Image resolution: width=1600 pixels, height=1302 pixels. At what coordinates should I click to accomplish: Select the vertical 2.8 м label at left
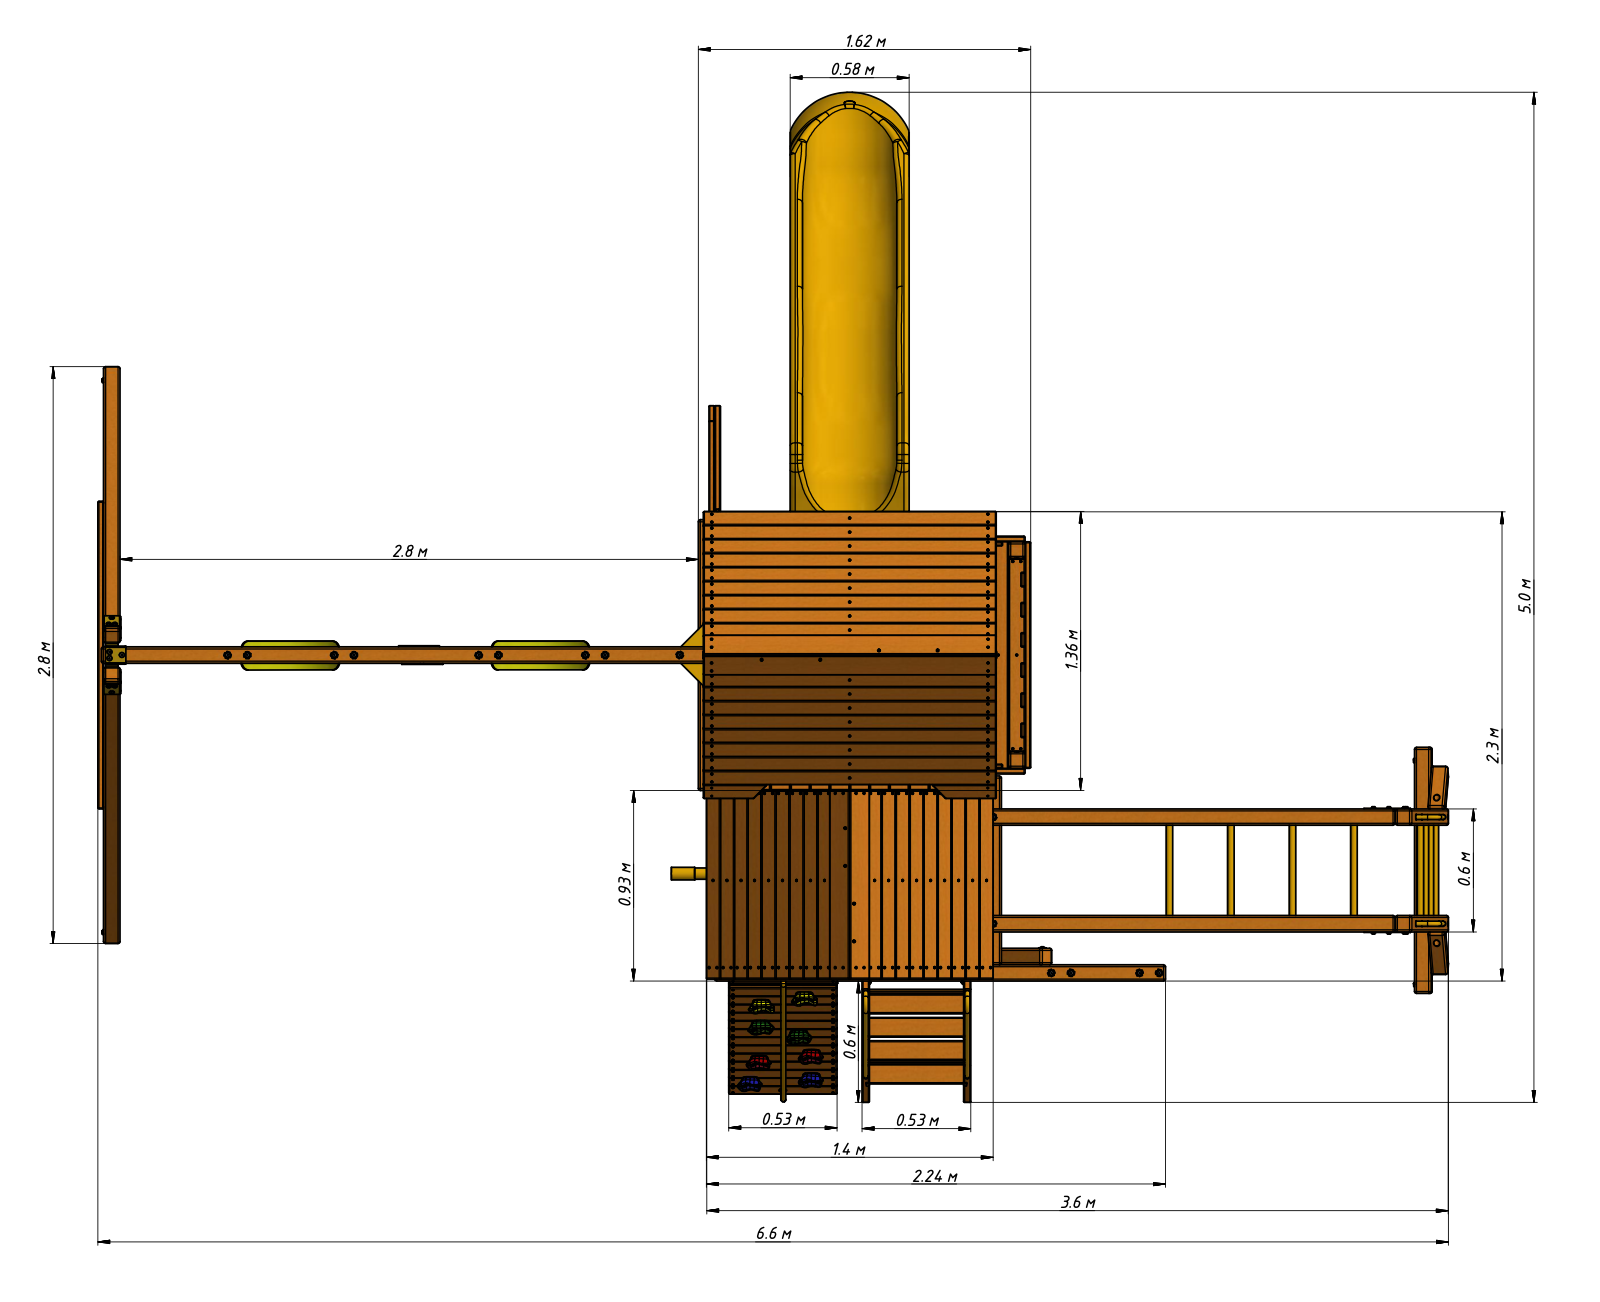click(45, 659)
